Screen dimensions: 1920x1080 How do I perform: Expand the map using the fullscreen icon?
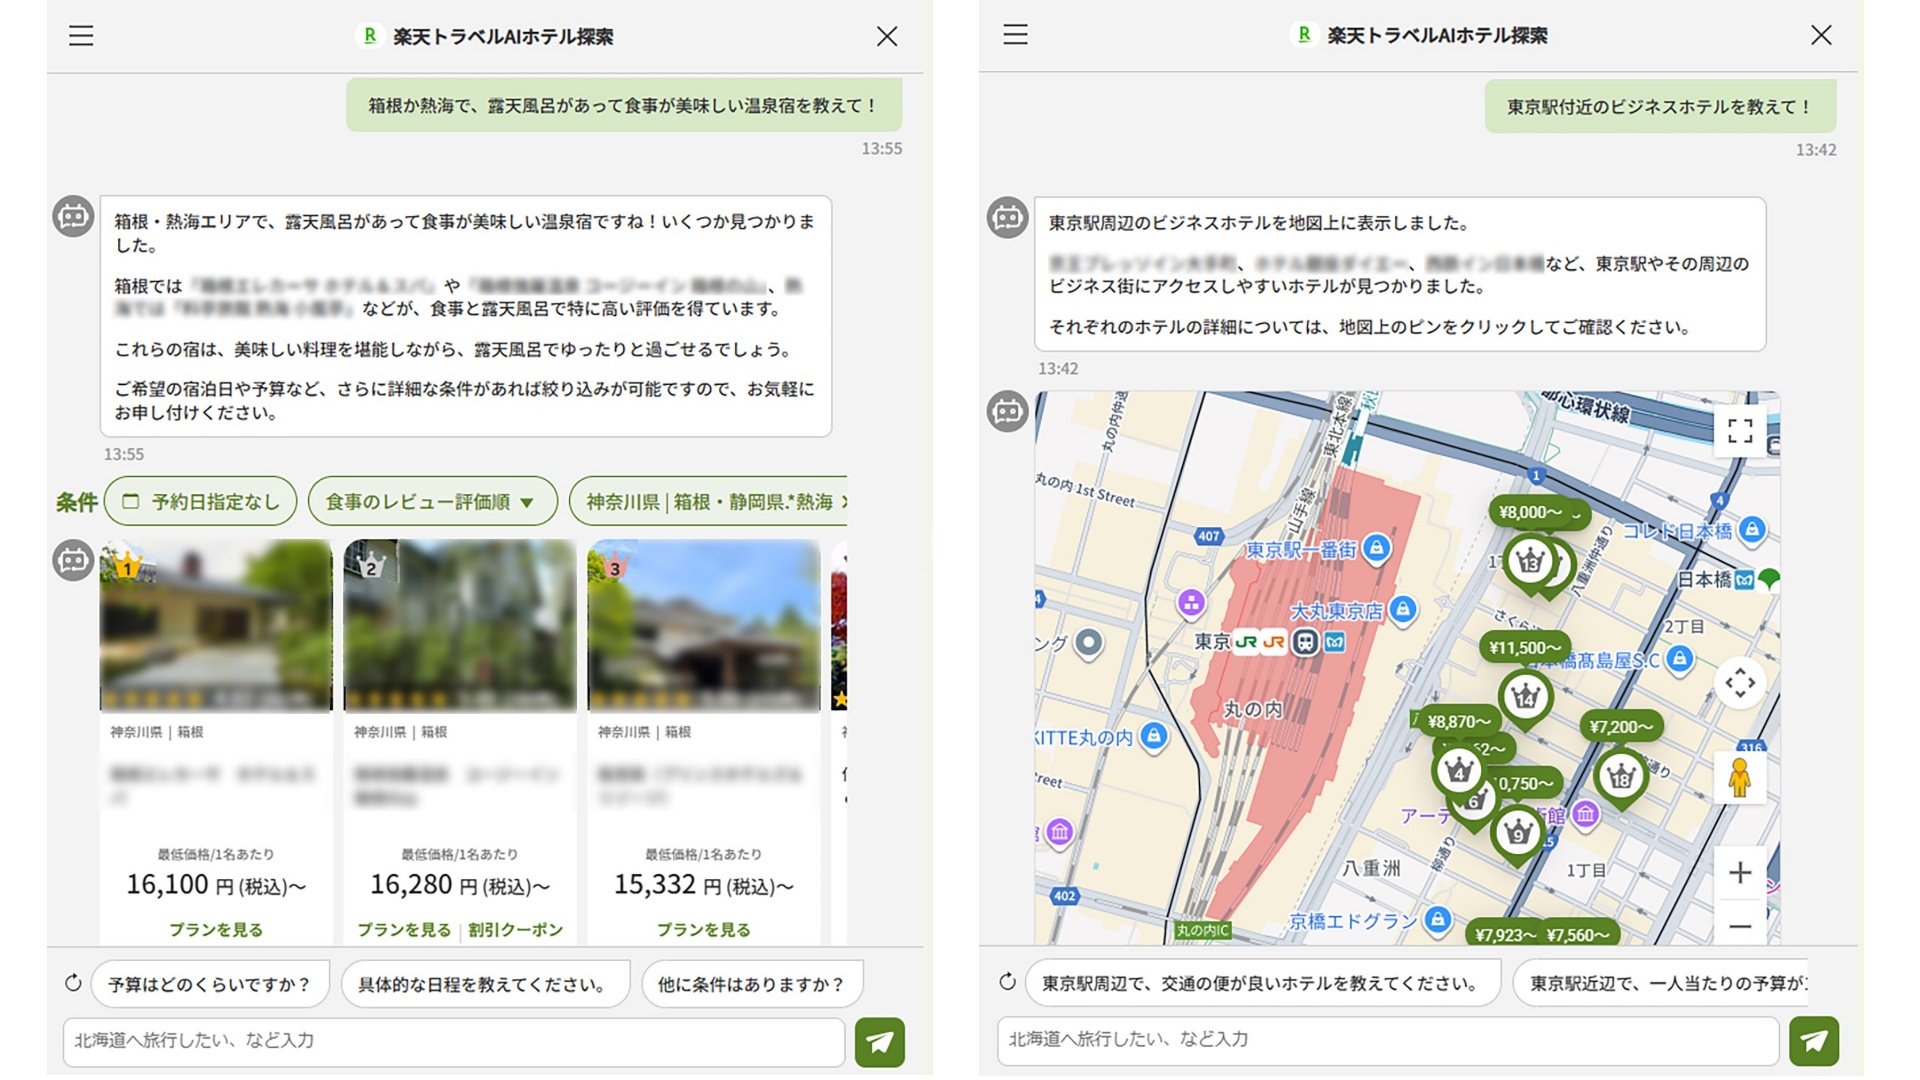click(1740, 430)
